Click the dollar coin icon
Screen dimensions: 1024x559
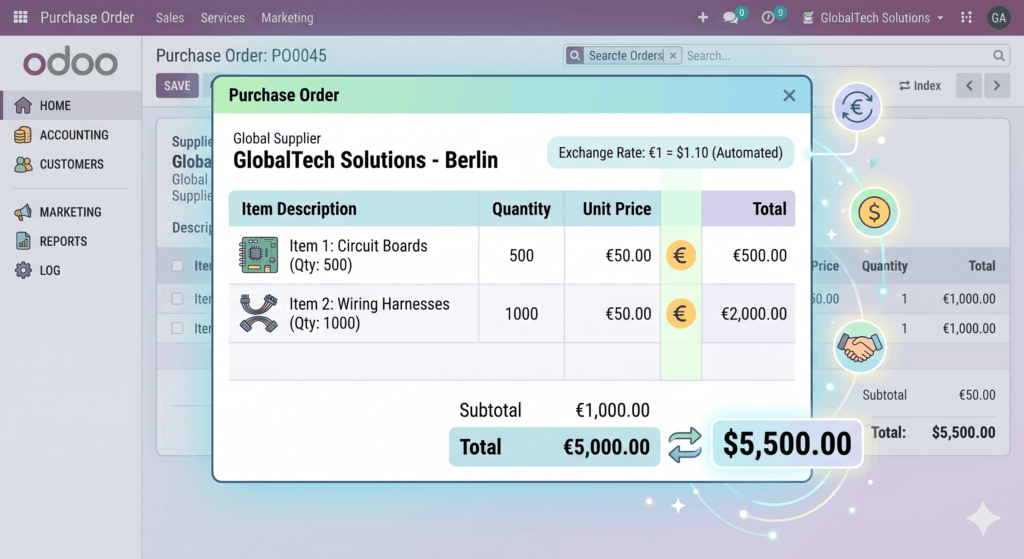click(874, 212)
